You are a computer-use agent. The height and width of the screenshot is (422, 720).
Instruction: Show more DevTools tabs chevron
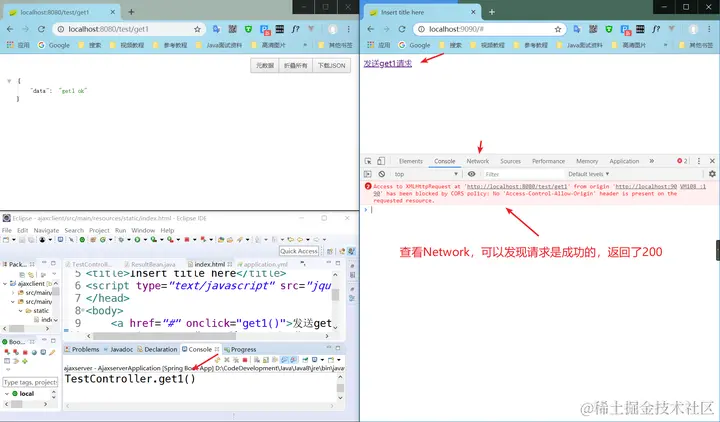(652, 161)
